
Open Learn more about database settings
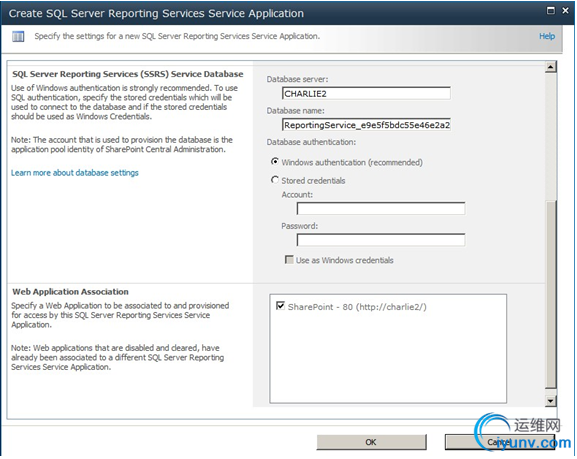(x=75, y=173)
